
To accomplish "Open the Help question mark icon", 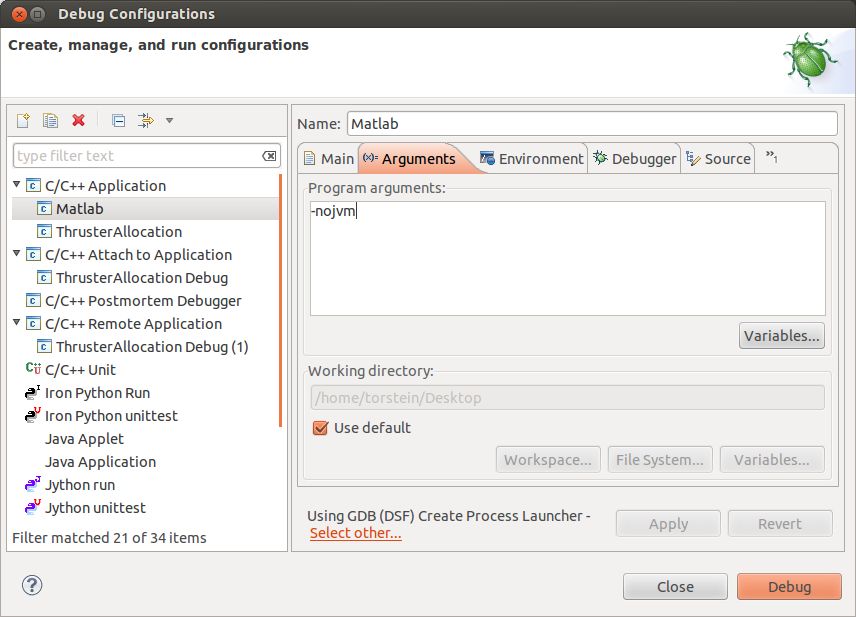I will [32, 585].
